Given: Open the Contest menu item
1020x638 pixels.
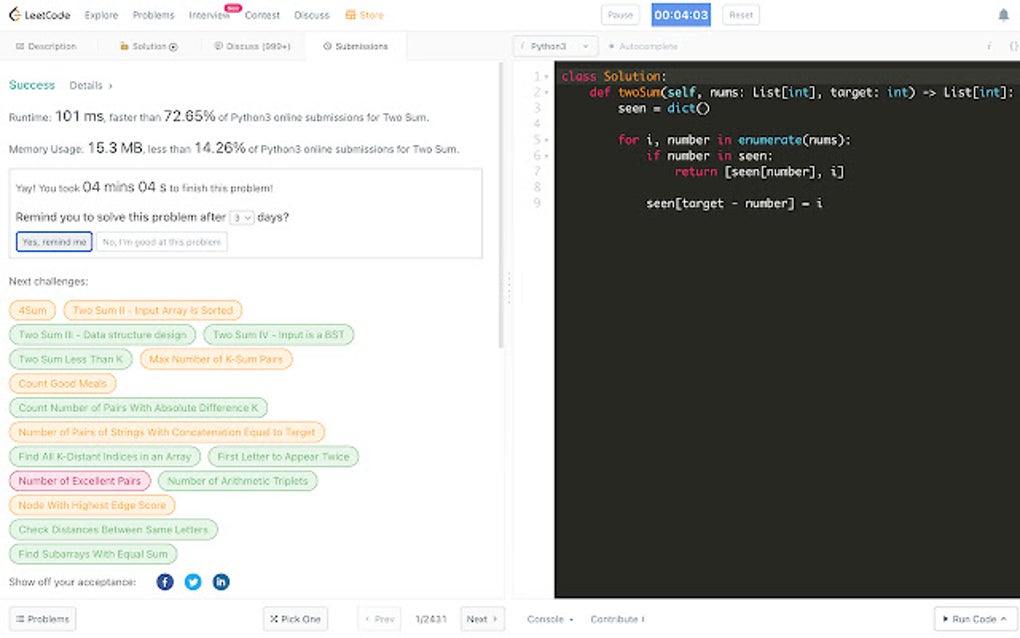Looking at the screenshot, I should 262,14.
